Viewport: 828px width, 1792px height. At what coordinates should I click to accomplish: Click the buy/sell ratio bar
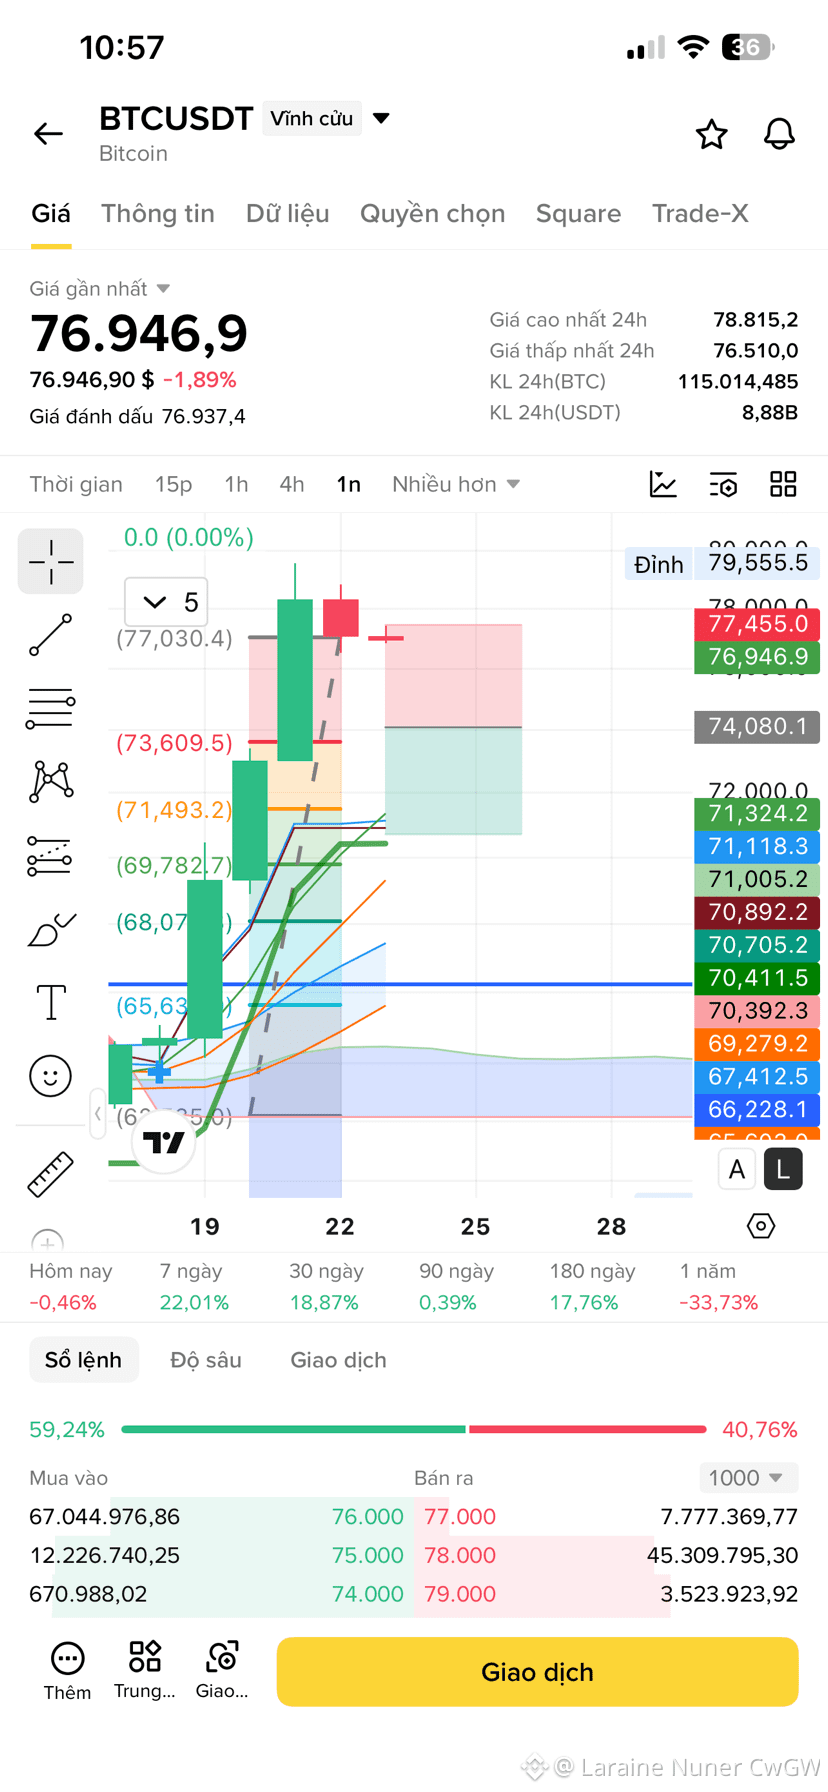coord(414,1430)
